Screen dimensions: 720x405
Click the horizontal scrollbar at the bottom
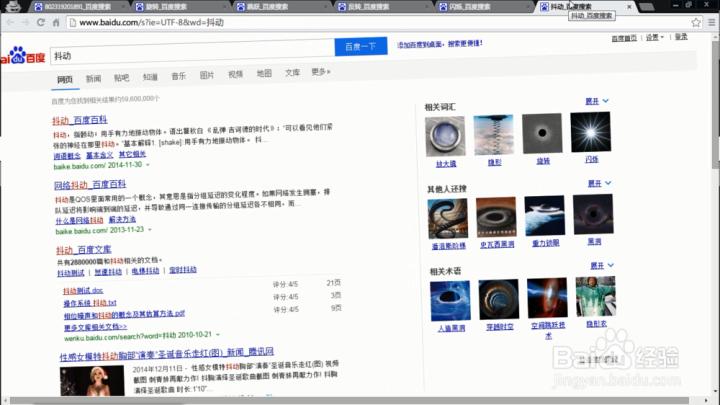point(349,400)
